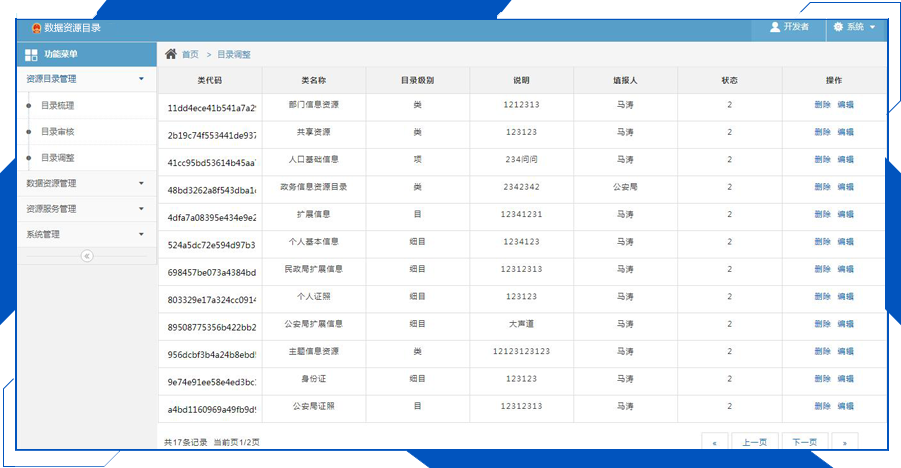Click the 状态 column header
Image resolution: width=901 pixels, height=468 pixels.
point(730,80)
